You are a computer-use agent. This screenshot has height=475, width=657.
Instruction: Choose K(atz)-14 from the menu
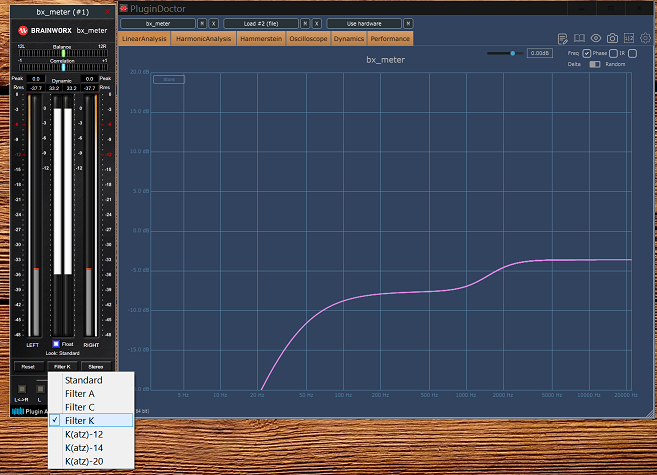(x=91, y=447)
